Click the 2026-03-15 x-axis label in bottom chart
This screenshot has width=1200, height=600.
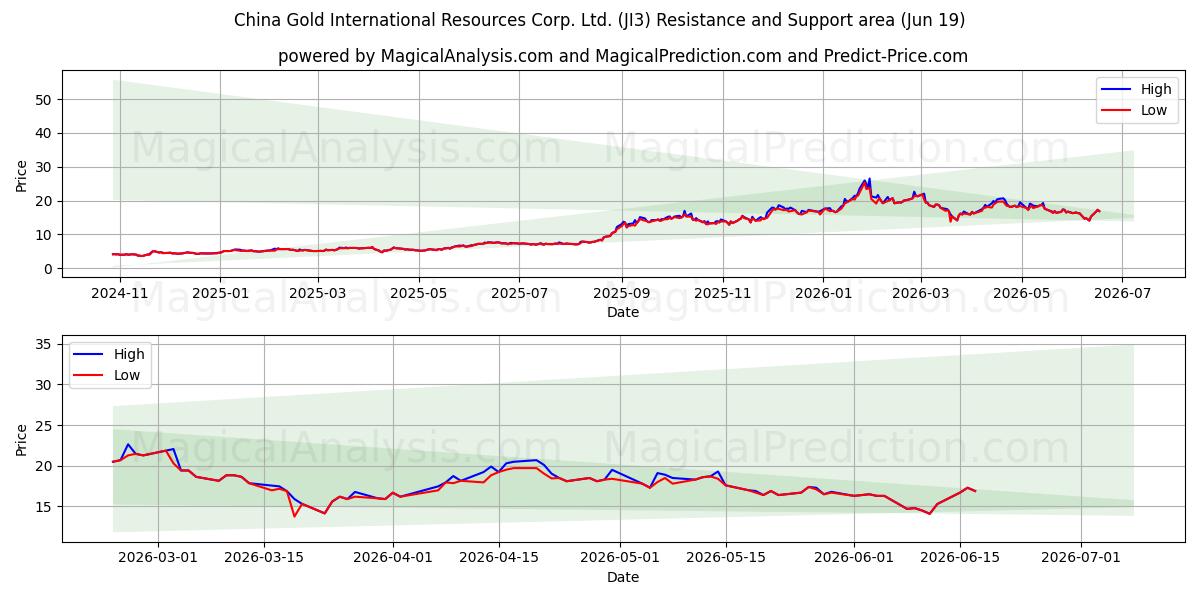[264, 559]
